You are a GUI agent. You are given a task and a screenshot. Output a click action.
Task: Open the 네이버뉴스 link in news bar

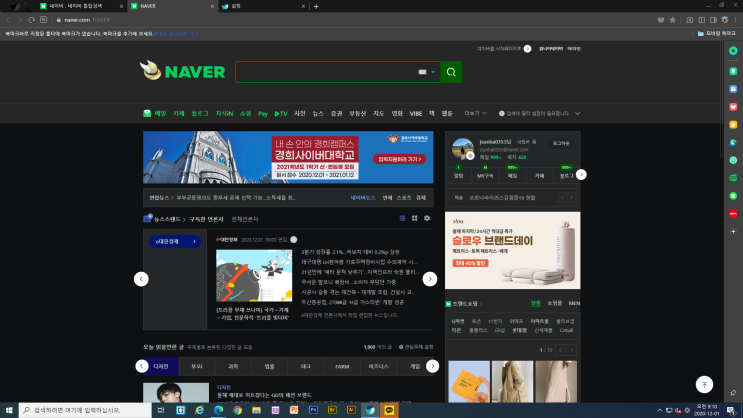pyautogui.click(x=363, y=198)
